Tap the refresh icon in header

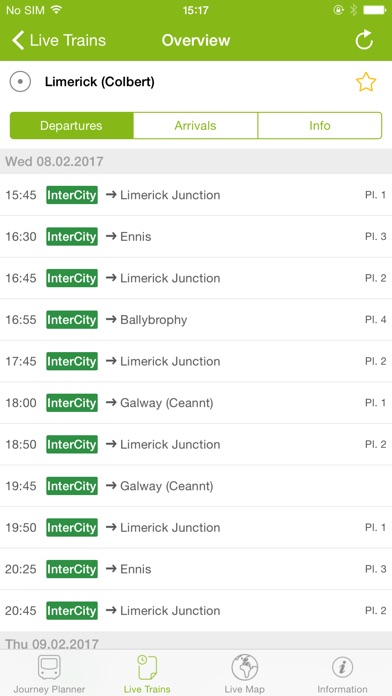pyautogui.click(x=364, y=41)
